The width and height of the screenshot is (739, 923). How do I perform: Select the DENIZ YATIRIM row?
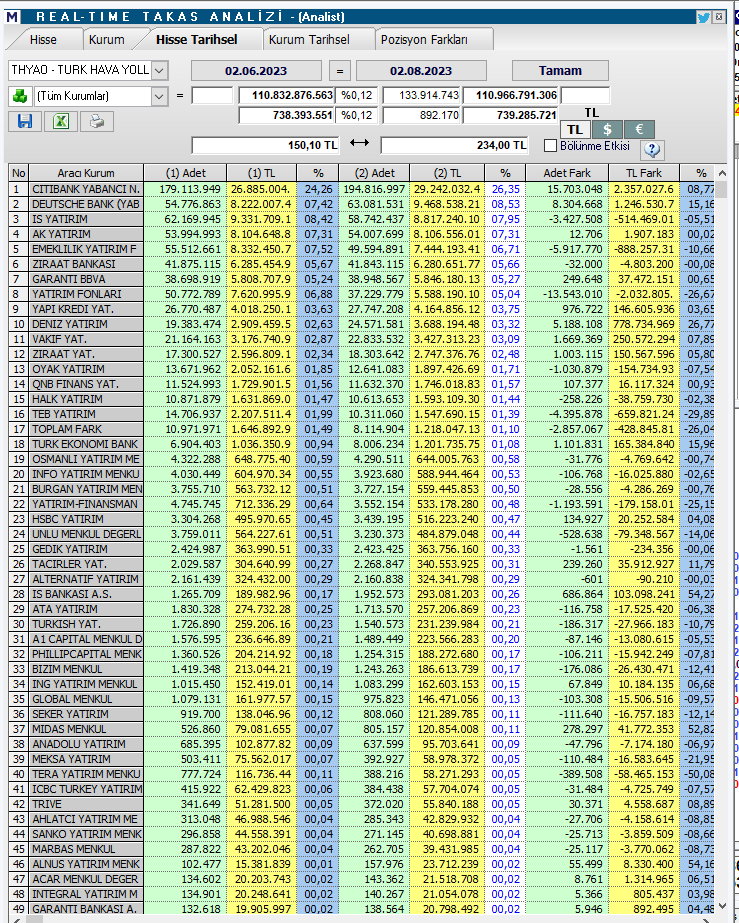coord(362,324)
